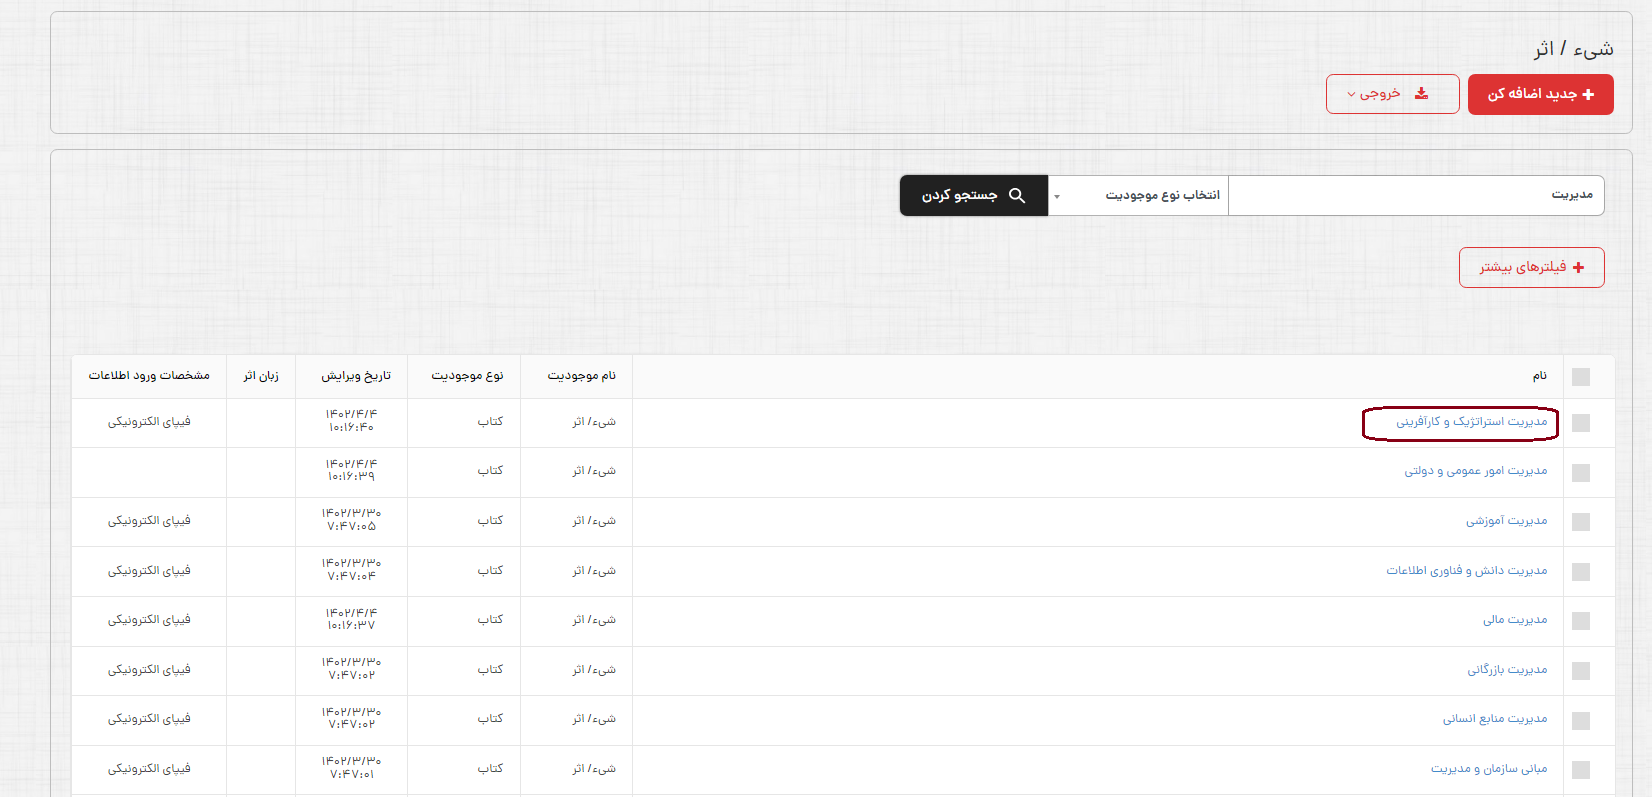The width and height of the screenshot is (1652, 812).
Task: Select the checkbox for 'مدیریت مالی' row
Action: click(x=1581, y=621)
